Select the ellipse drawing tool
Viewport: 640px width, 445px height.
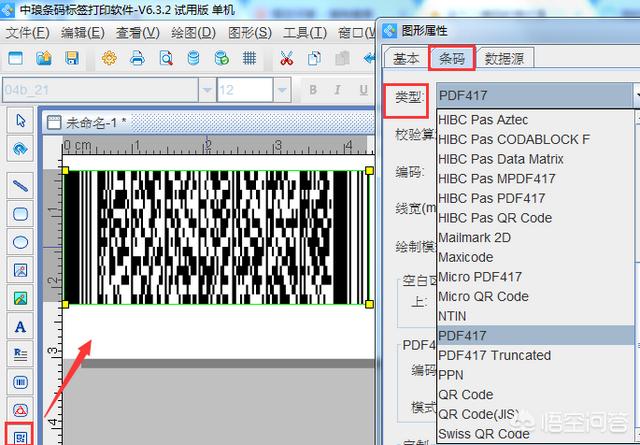[20, 242]
